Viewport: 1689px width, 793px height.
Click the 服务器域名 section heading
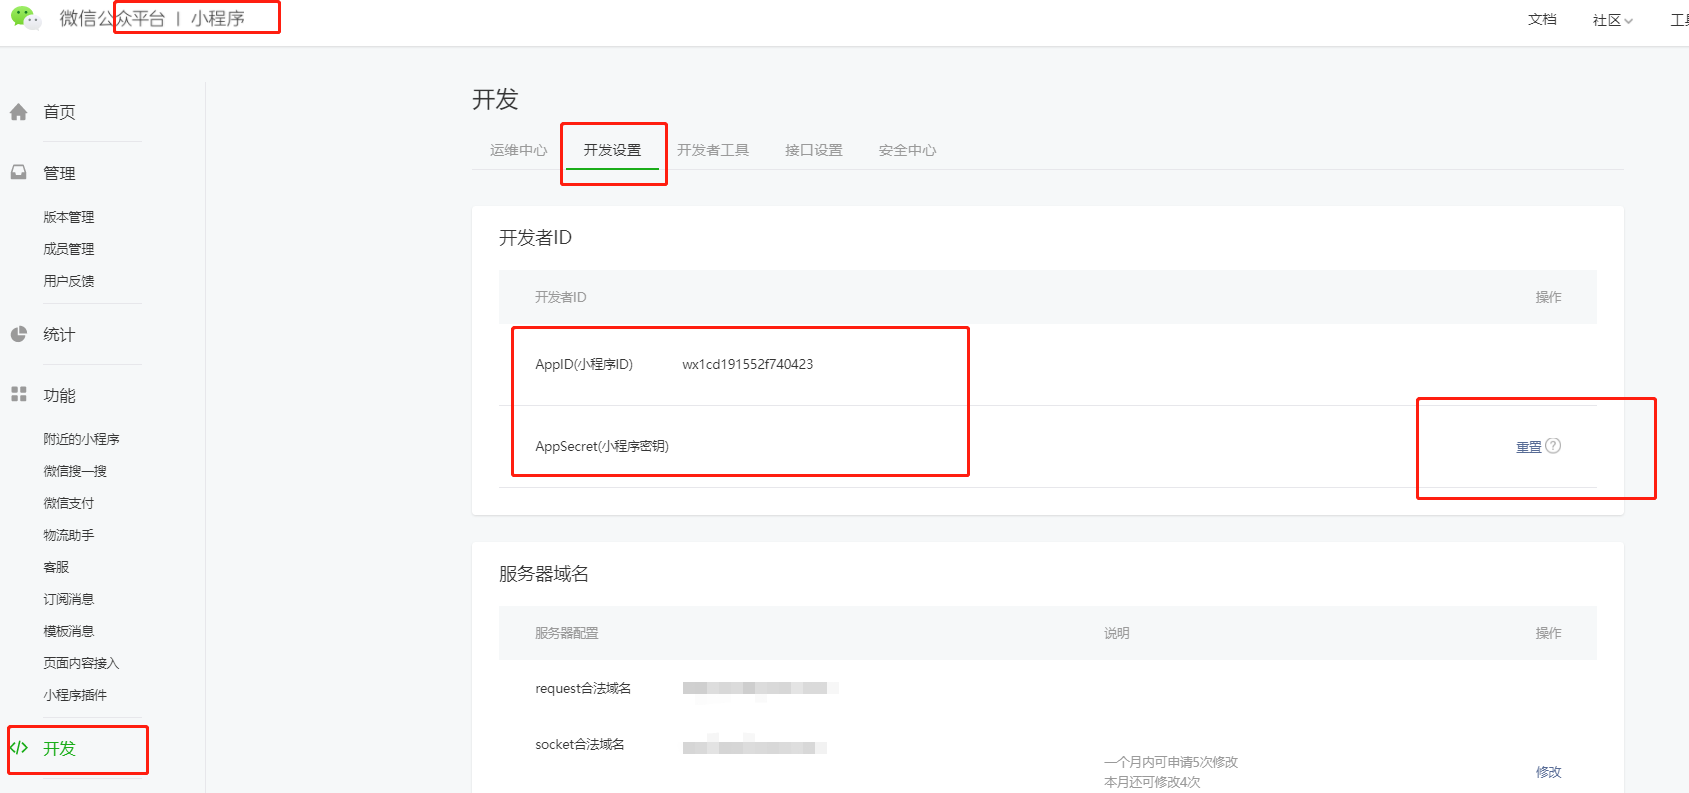point(544,573)
